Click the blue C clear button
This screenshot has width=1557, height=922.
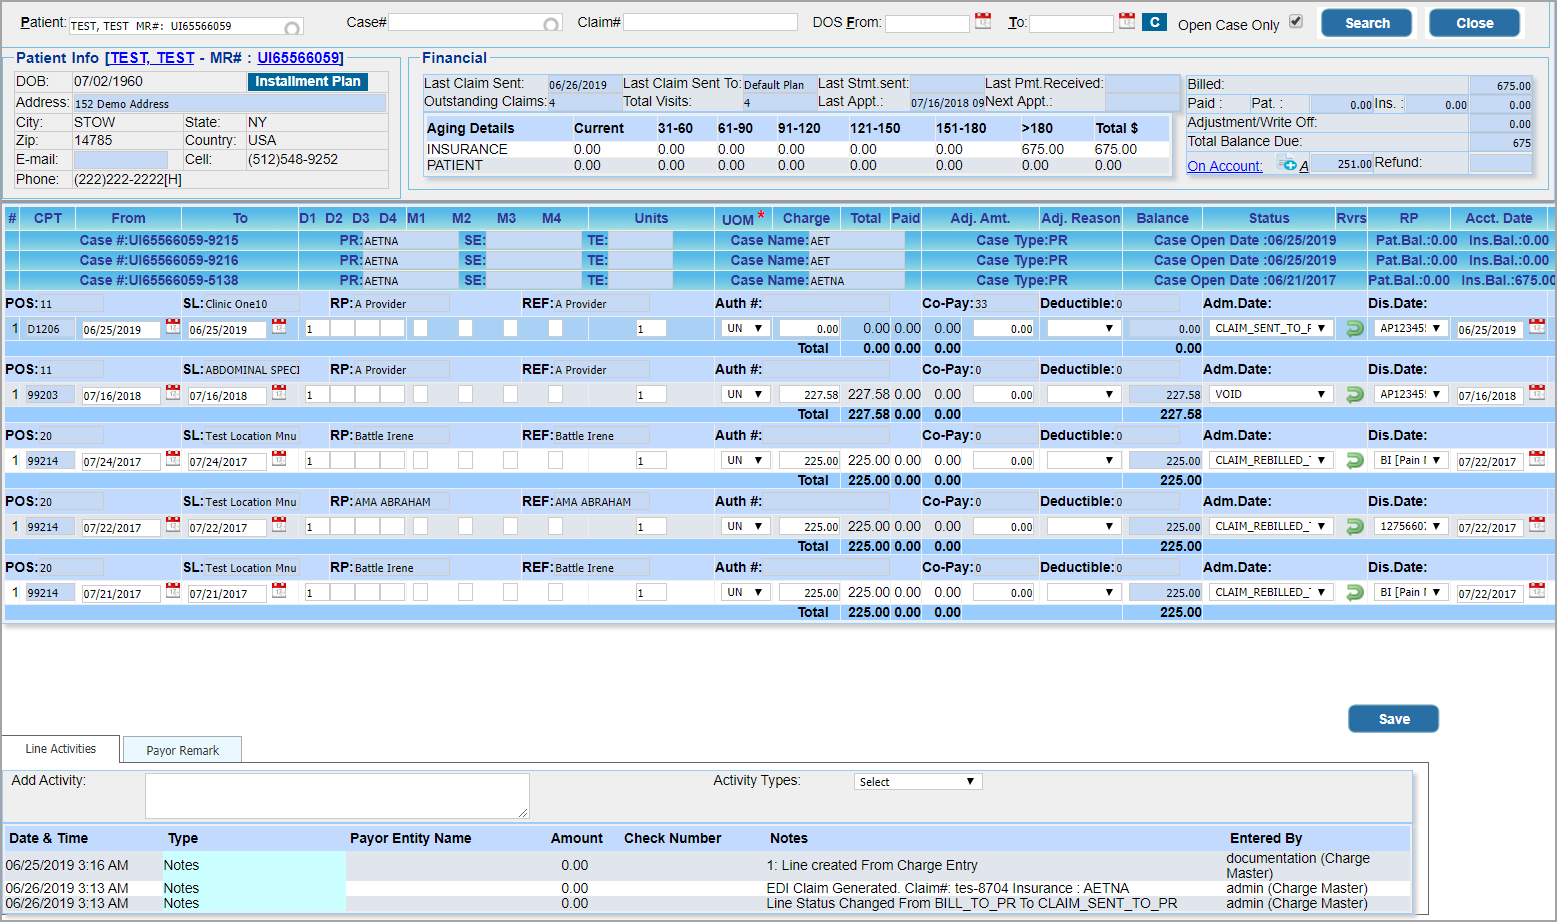click(x=1154, y=22)
